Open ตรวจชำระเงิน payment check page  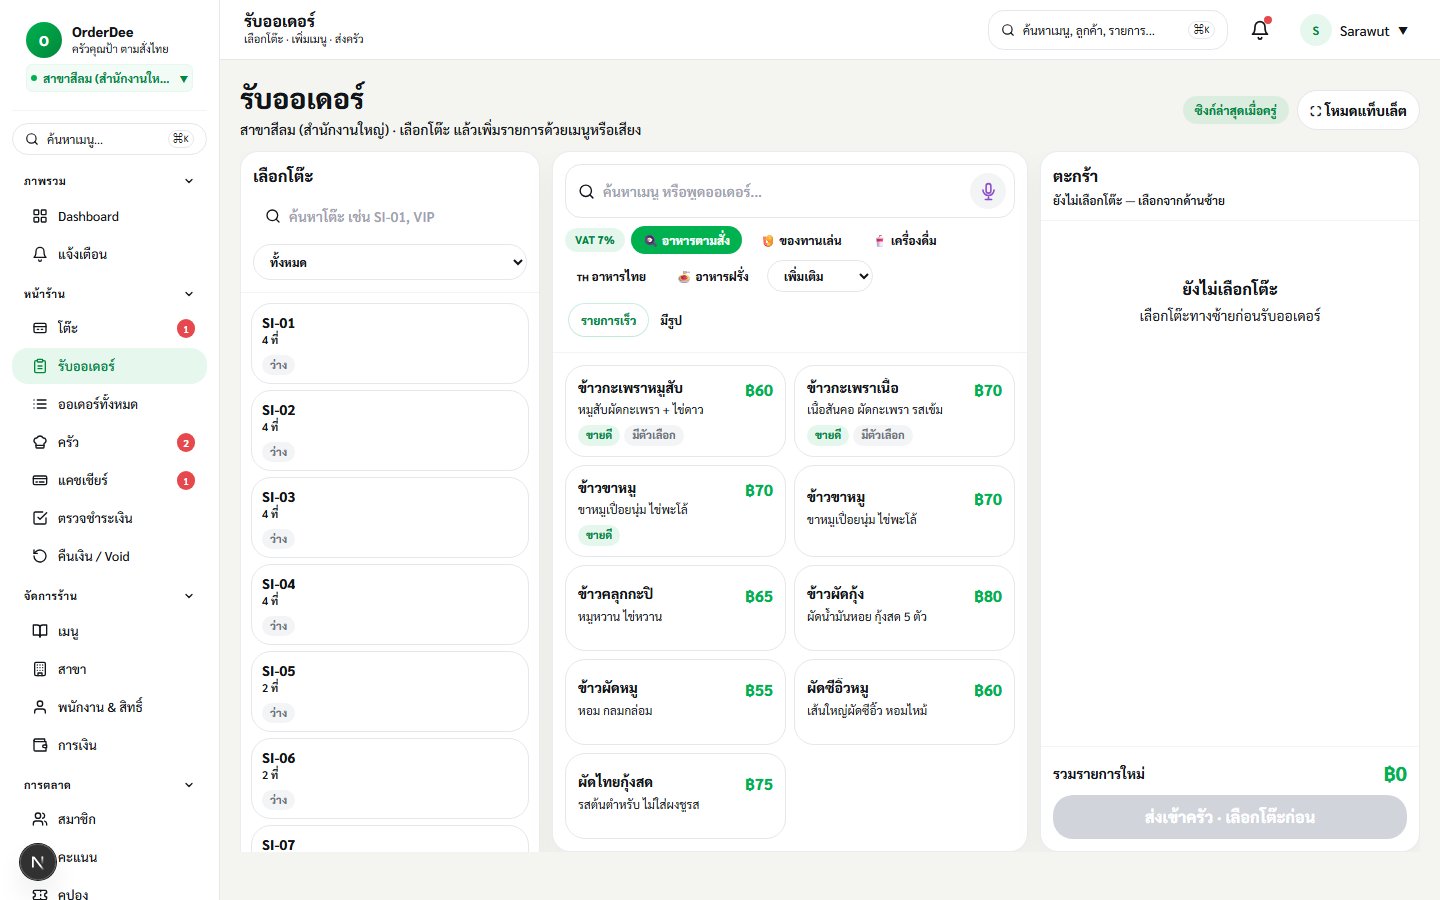click(x=109, y=518)
